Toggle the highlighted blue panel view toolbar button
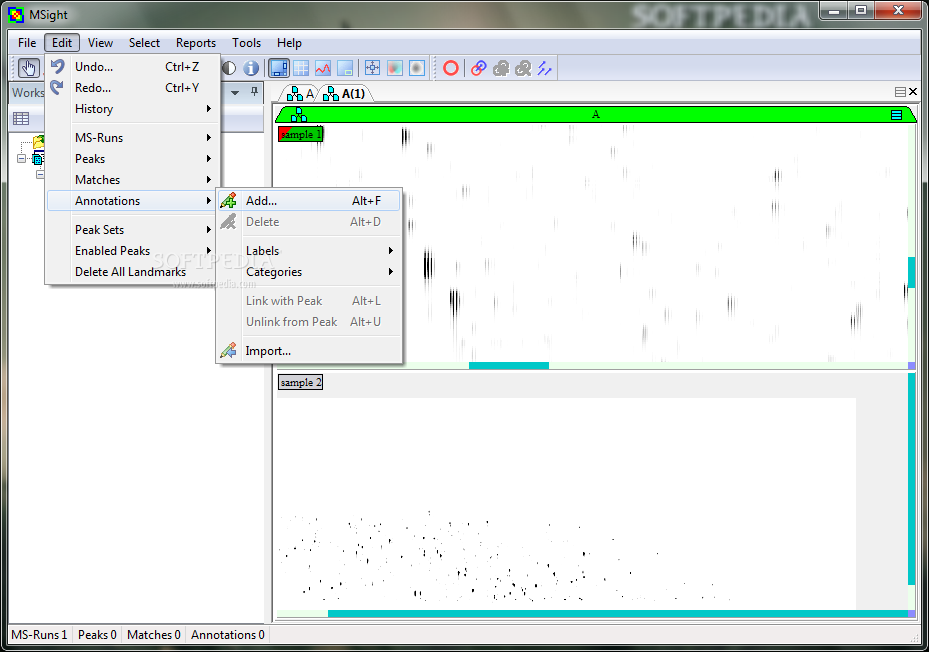 pos(278,68)
